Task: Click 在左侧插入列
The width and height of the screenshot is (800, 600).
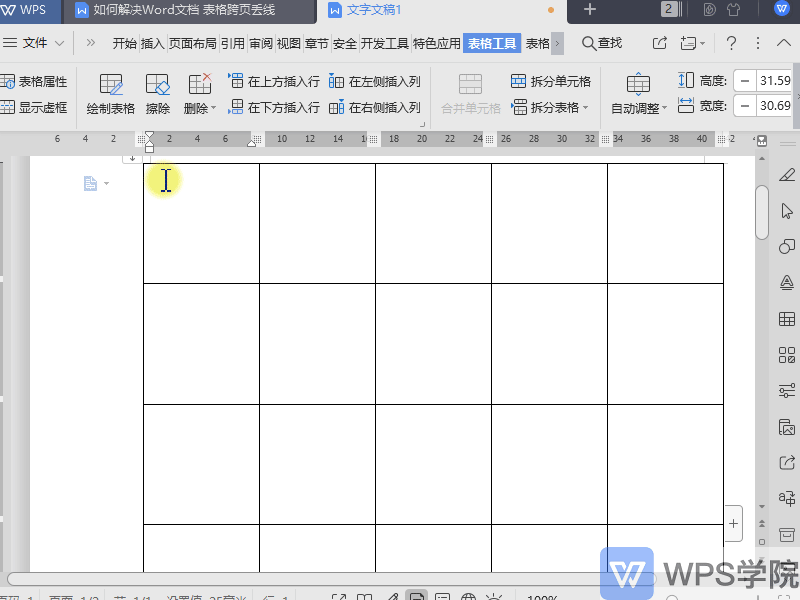Action: pyautogui.click(x=374, y=81)
